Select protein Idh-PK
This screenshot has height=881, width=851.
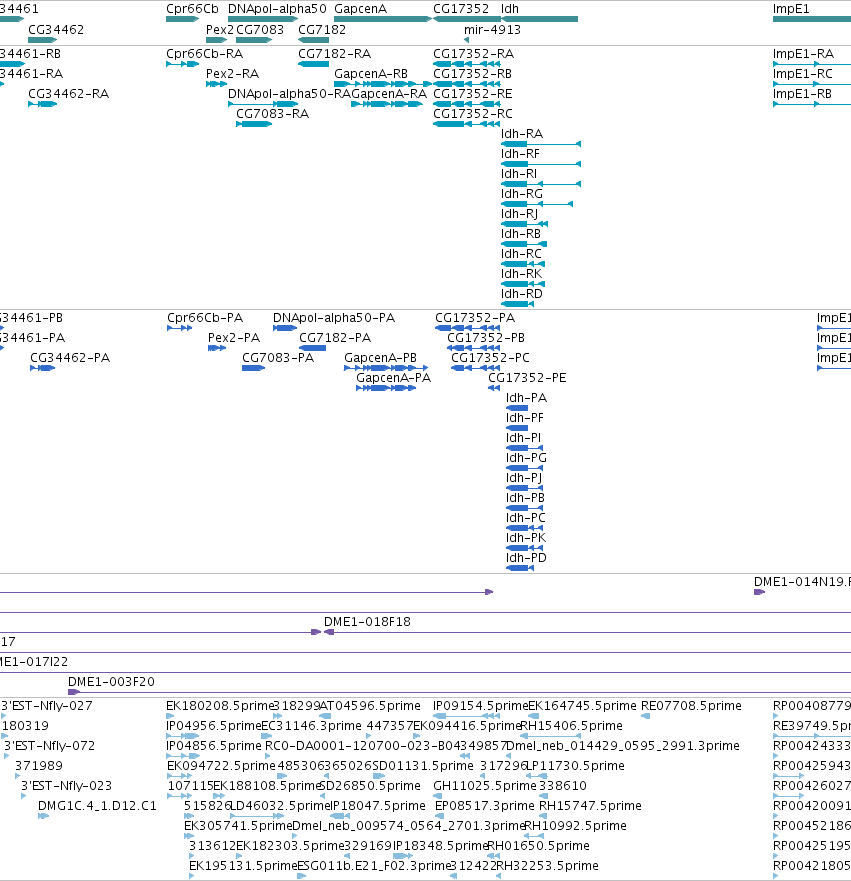[x=526, y=538]
